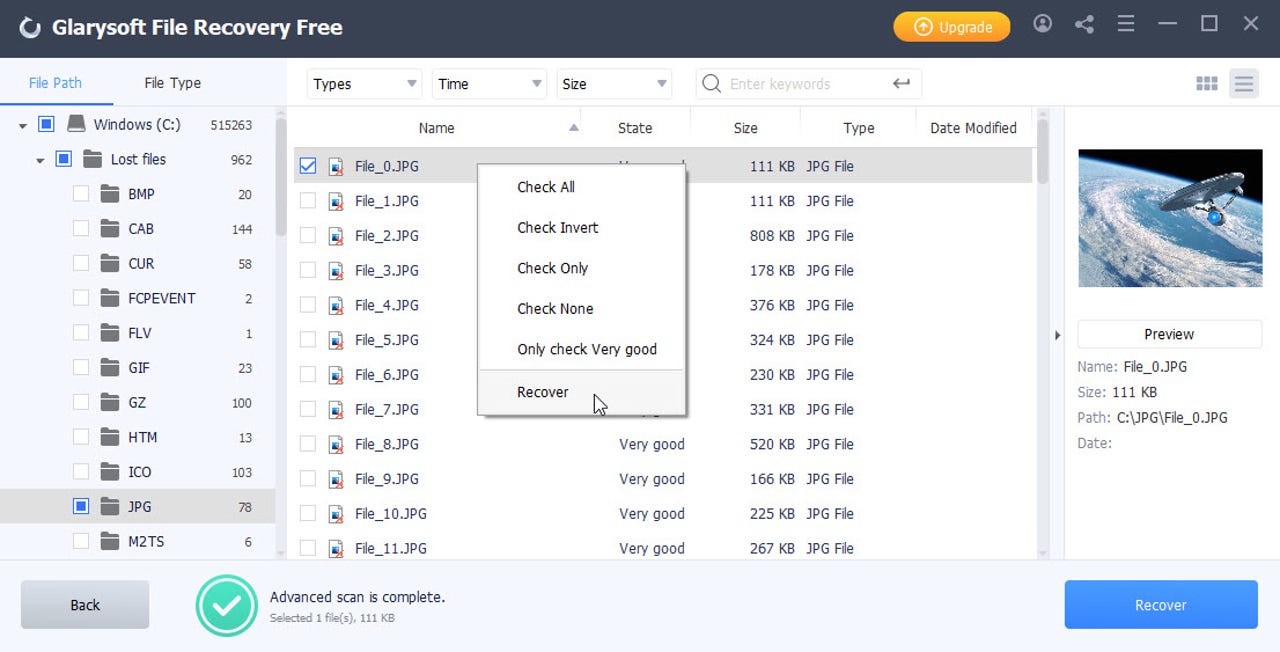
Task: Check the GIF folder checkbox
Action: click(81, 368)
